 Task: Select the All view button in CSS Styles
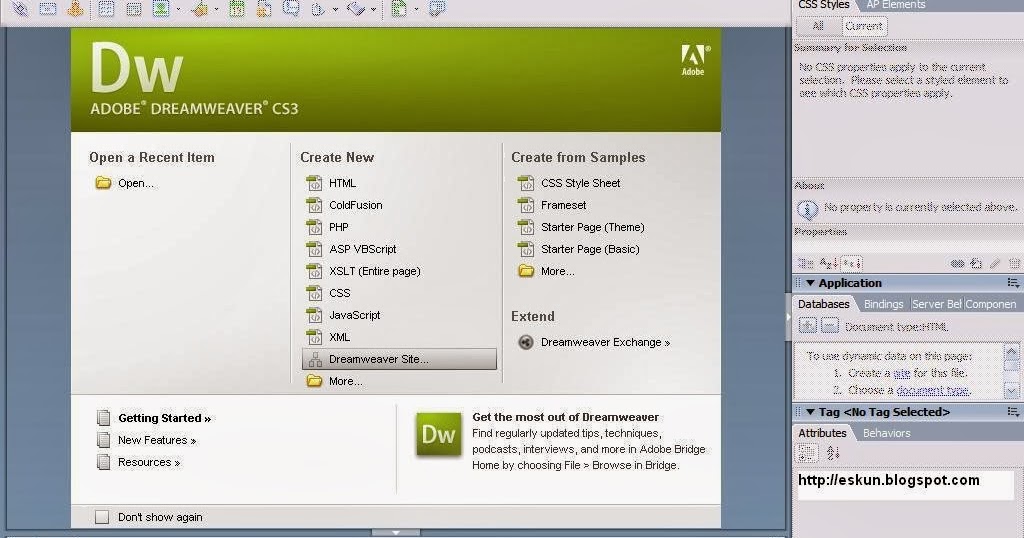coord(818,26)
